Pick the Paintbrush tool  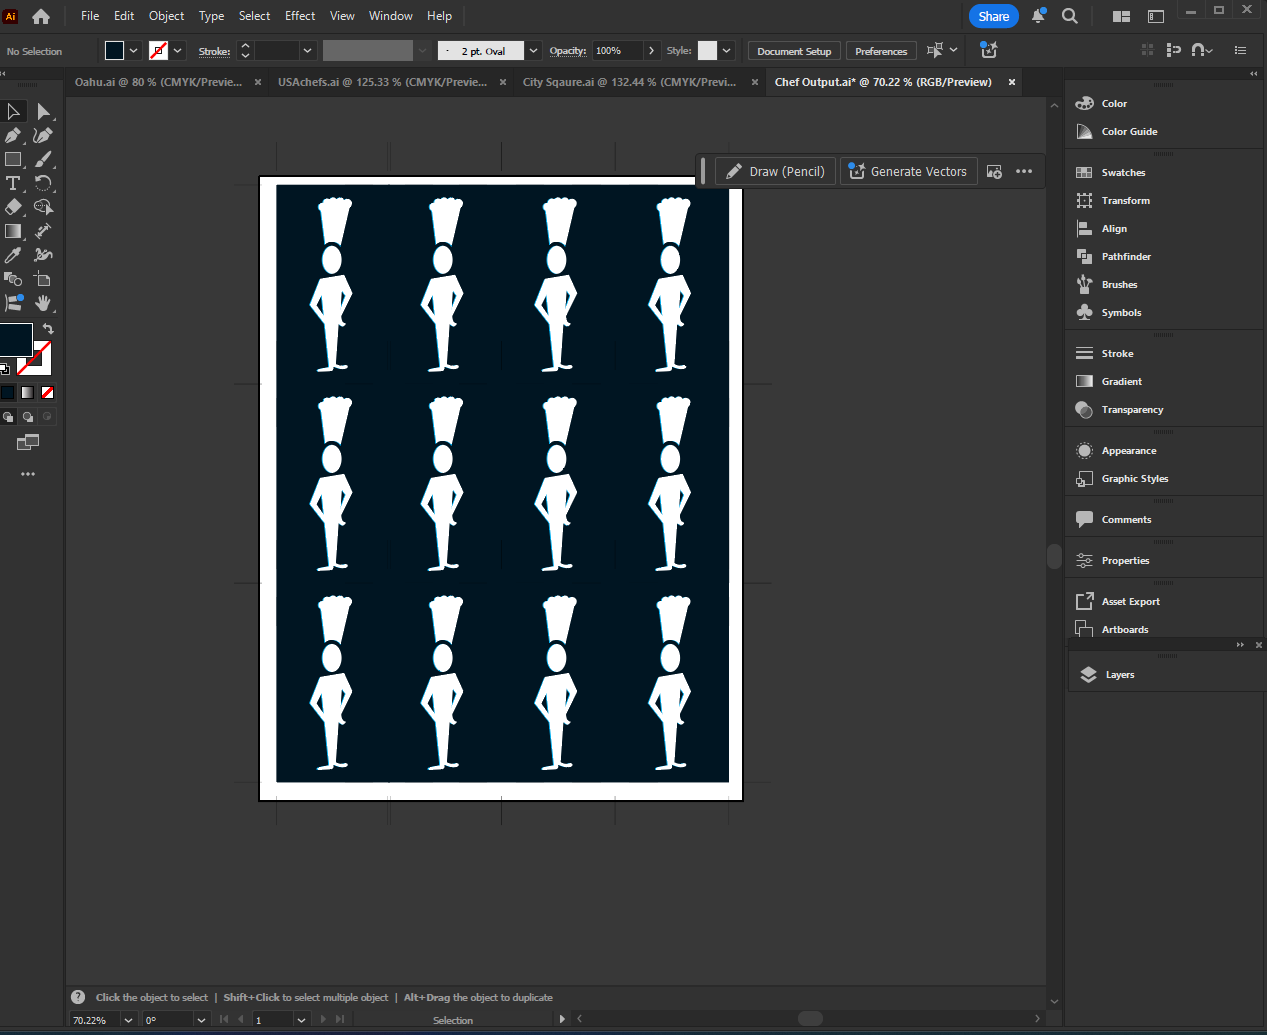pos(44,159)
